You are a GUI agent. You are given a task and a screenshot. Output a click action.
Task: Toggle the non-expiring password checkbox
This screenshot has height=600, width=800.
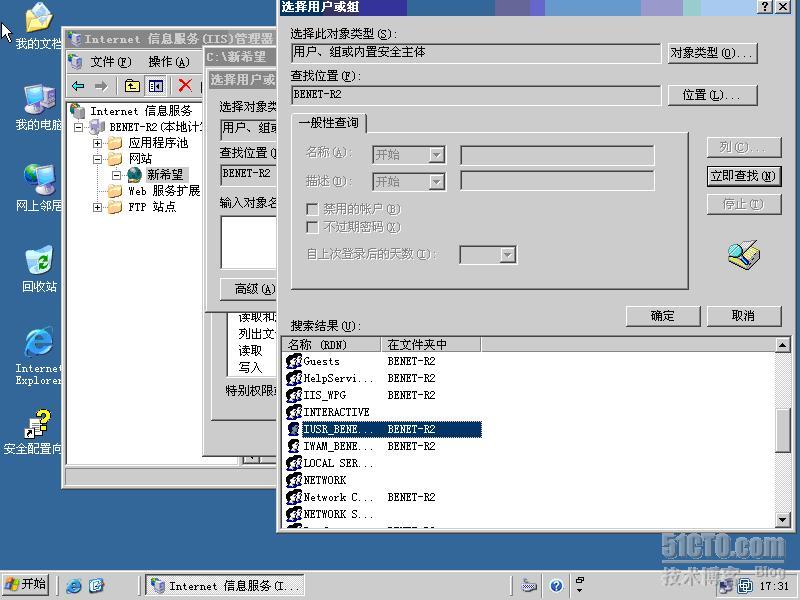coord(312,227)
